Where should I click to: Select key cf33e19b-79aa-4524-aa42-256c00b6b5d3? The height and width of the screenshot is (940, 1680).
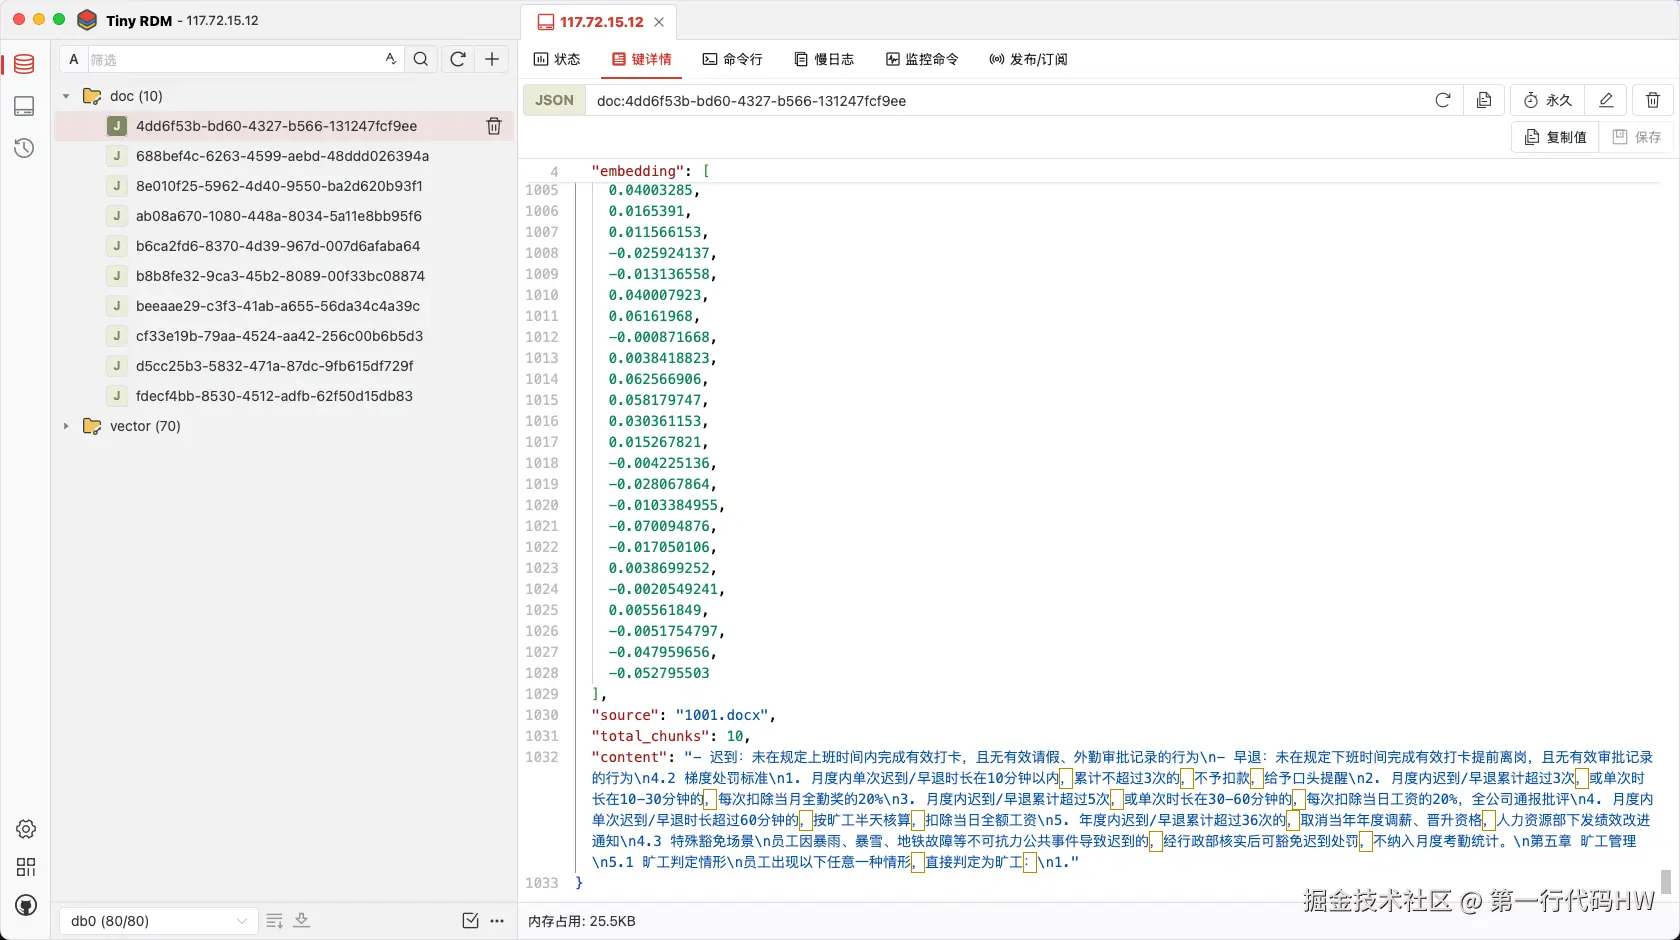pyautogui.click(x=282, y=336)
